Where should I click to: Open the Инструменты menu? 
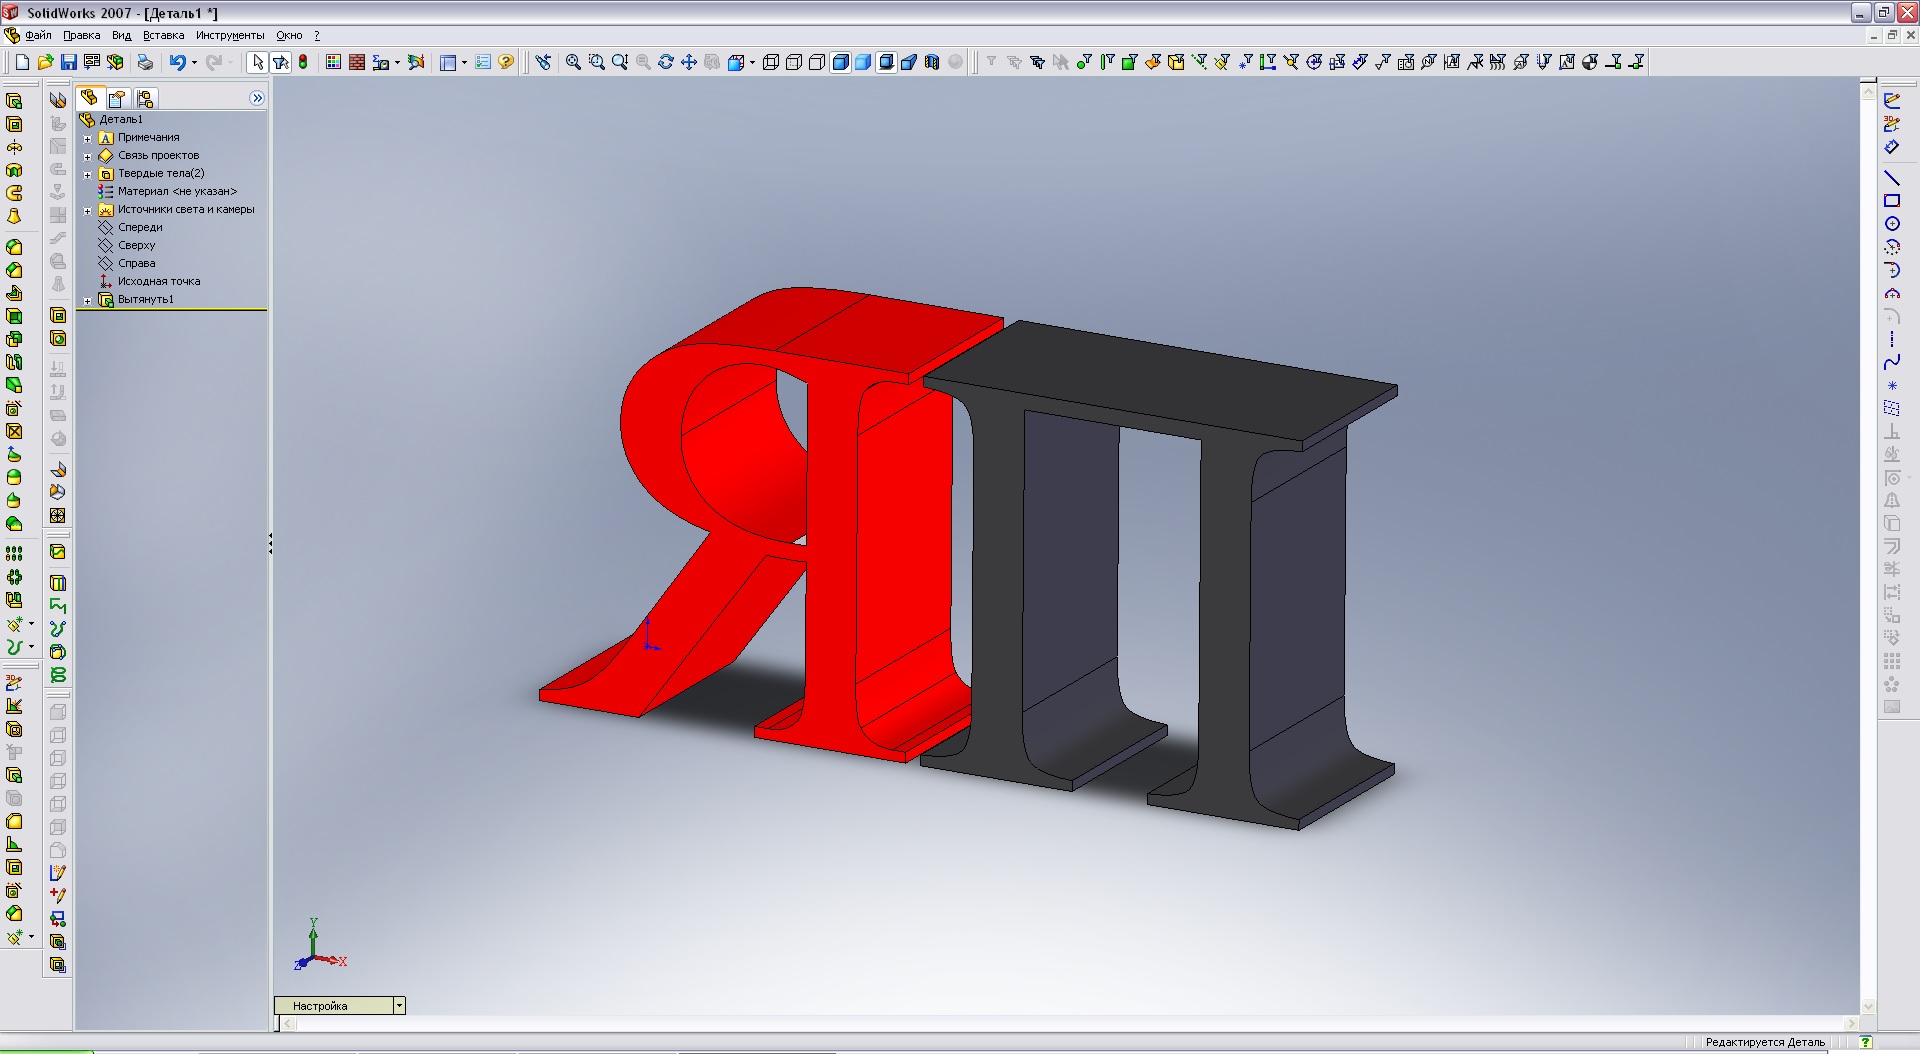tap(230, 35)
